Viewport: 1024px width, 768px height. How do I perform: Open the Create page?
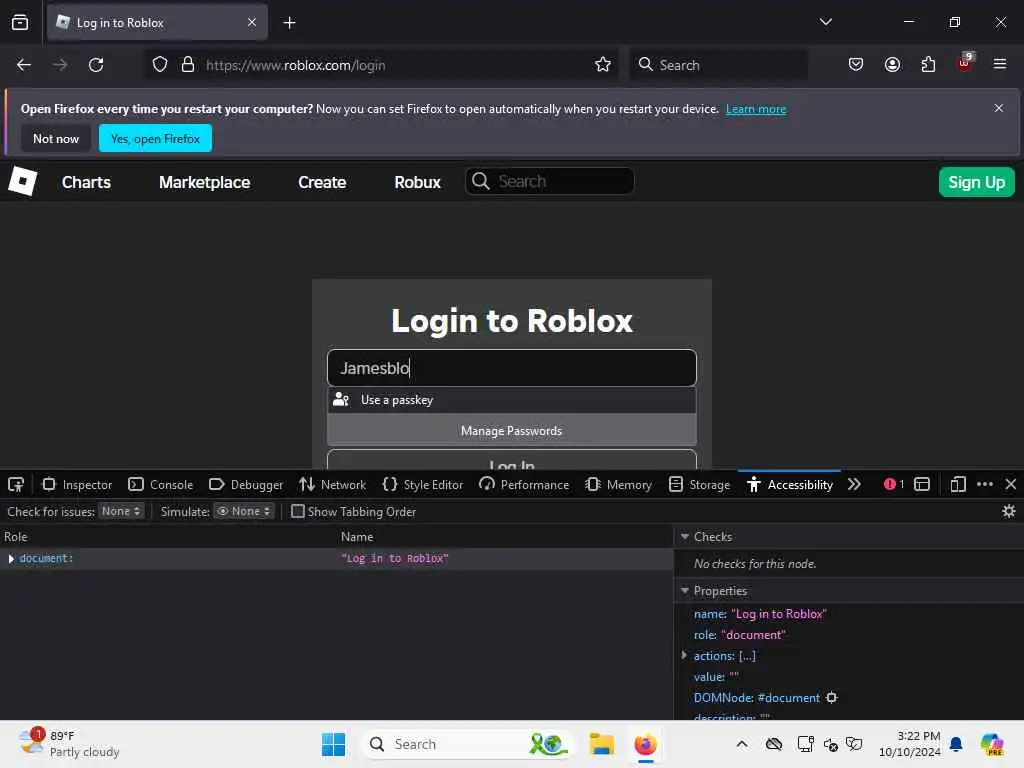[x=322, y=182]
